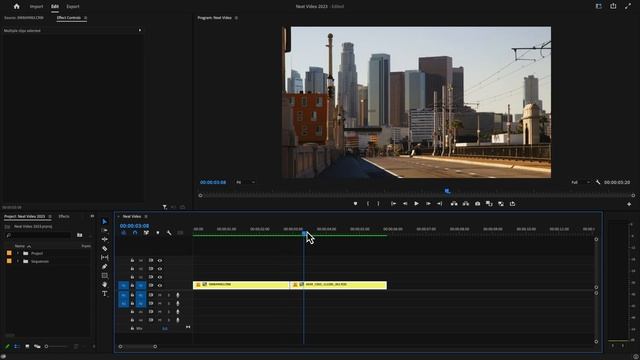This screenshot has width=640, height=360.
Task: Toggle the top video track's eye icon
Action: pos(160,260)
